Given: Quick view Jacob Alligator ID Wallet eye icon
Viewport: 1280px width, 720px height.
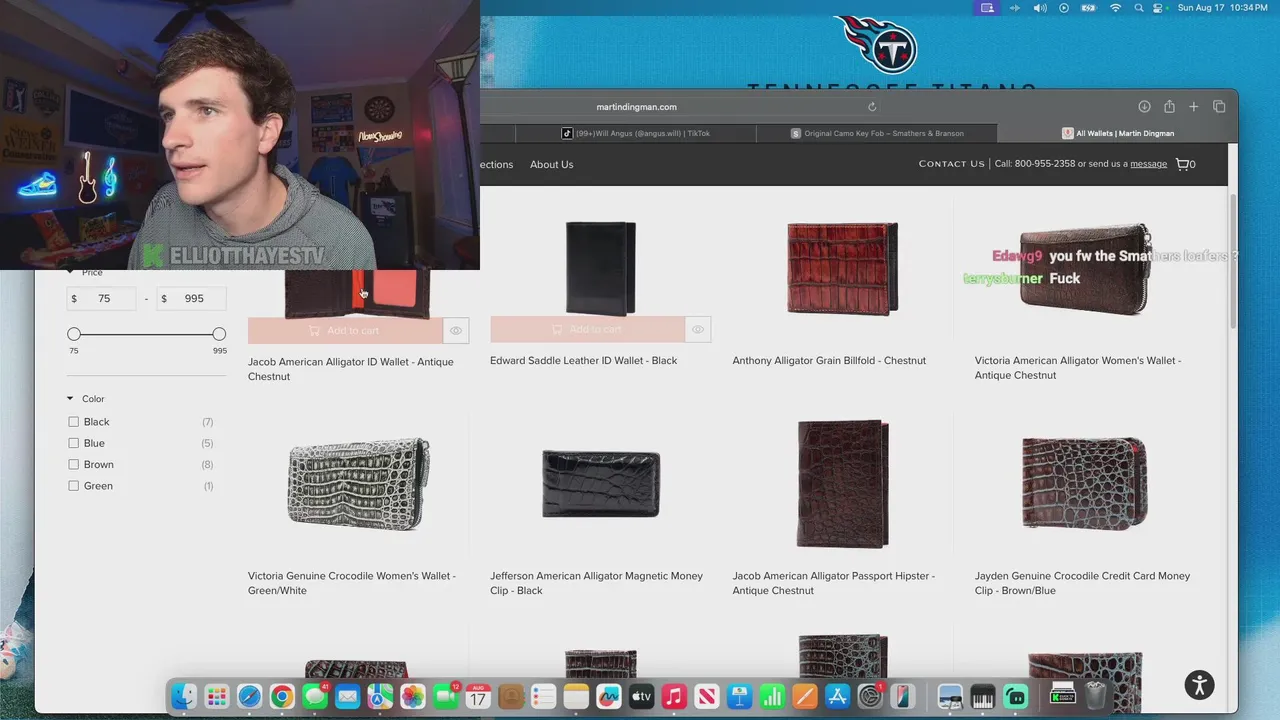Looking at the screenshot, I should click(456, 331).
